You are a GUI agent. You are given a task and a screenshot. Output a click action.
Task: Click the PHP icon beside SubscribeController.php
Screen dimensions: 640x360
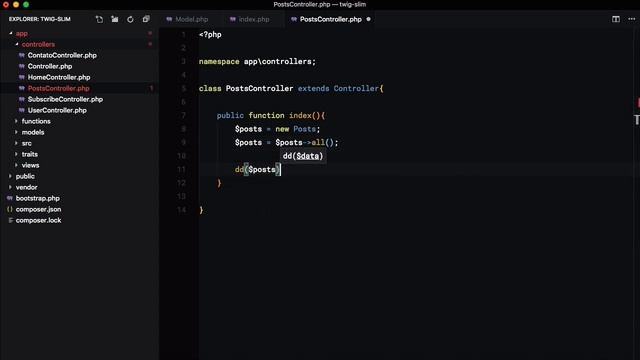tap(22, 99)
